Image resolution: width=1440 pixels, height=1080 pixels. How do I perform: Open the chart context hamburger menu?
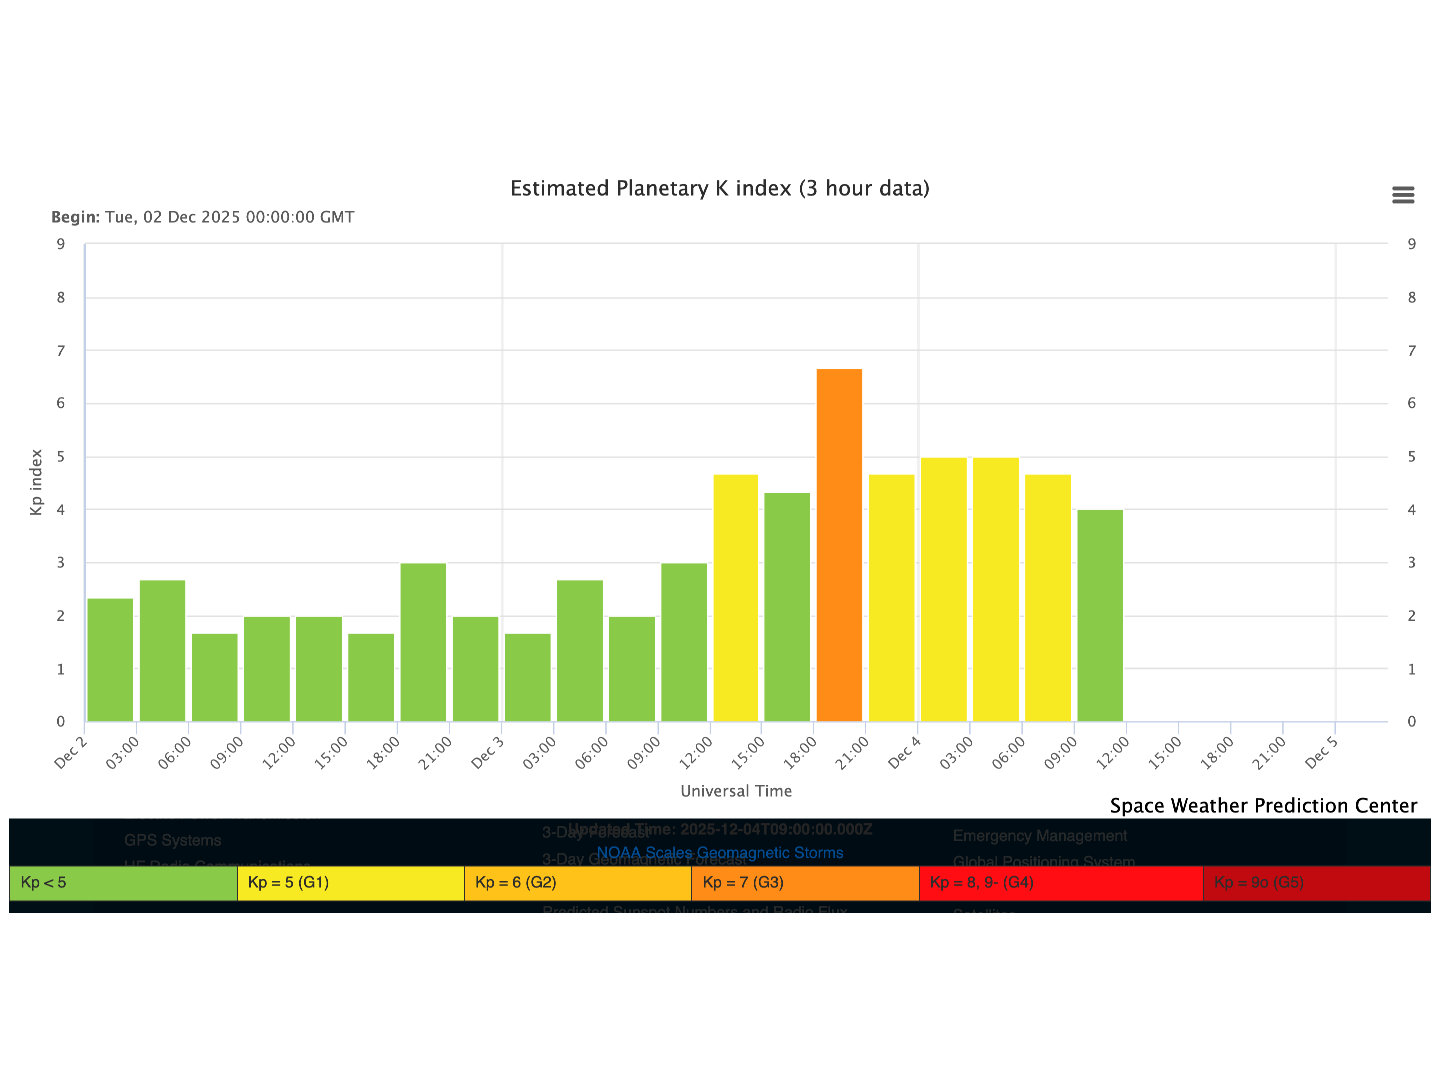click(x=1403, y=195)
